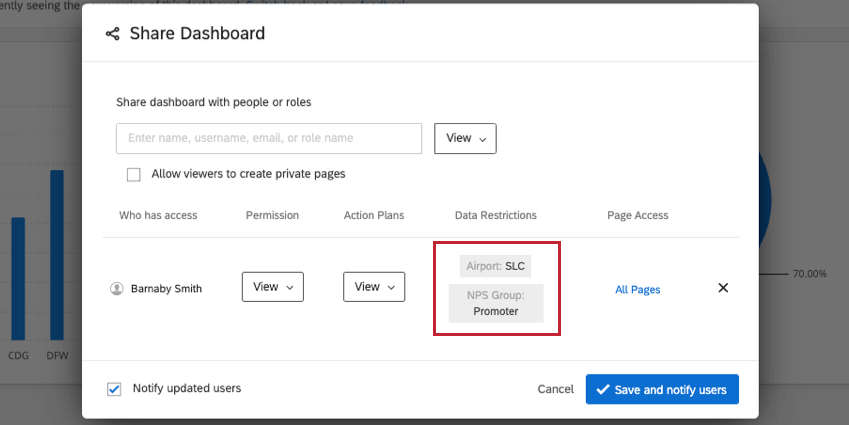Click the share icon beside Share Dashboard title
849x425 pixels.
[x=112, y=34]
